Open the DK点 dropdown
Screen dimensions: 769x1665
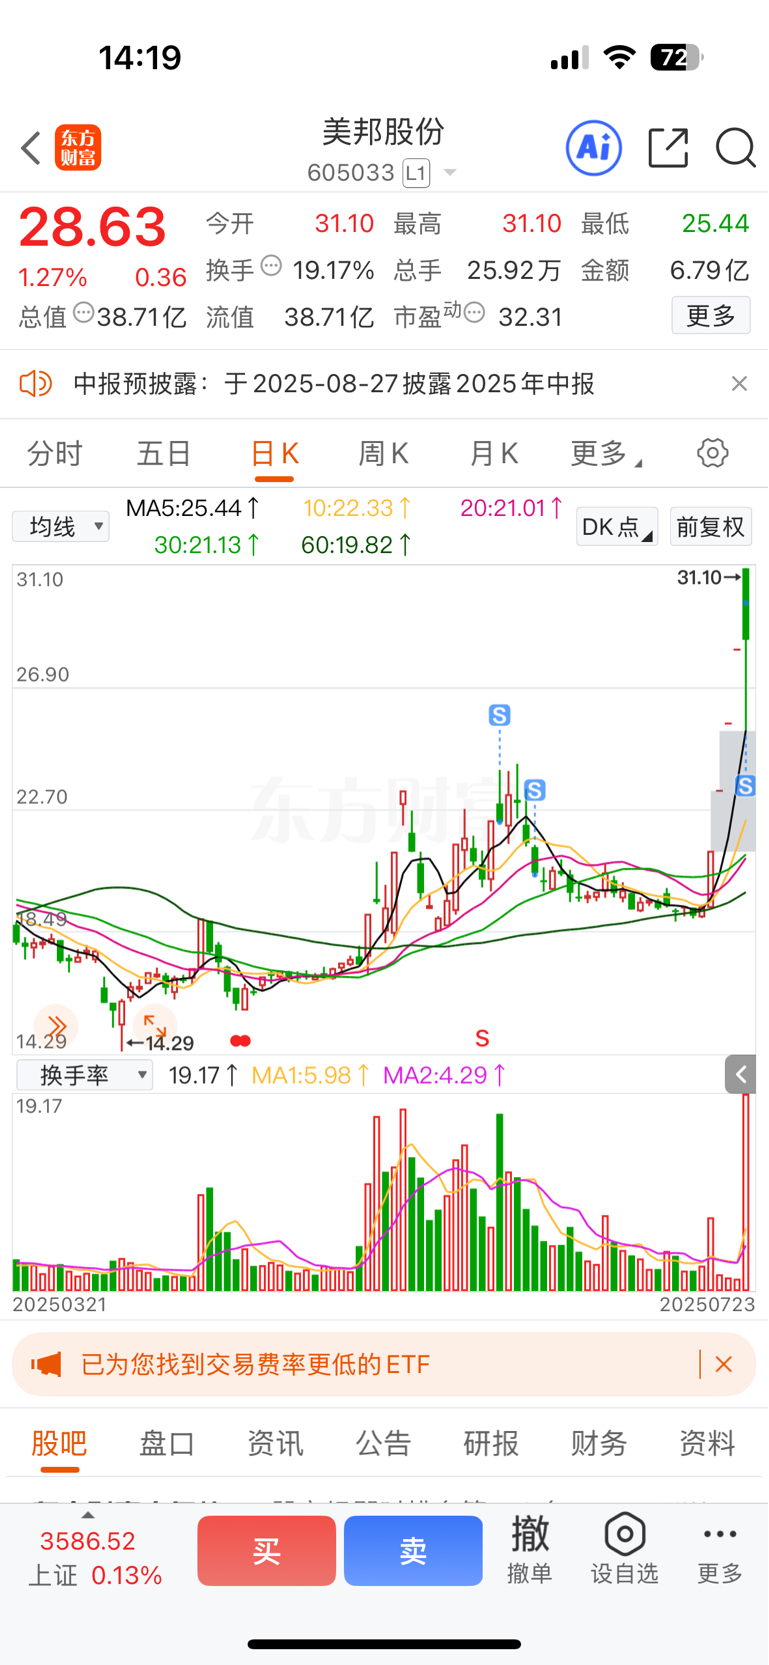(x=616, y=526)
